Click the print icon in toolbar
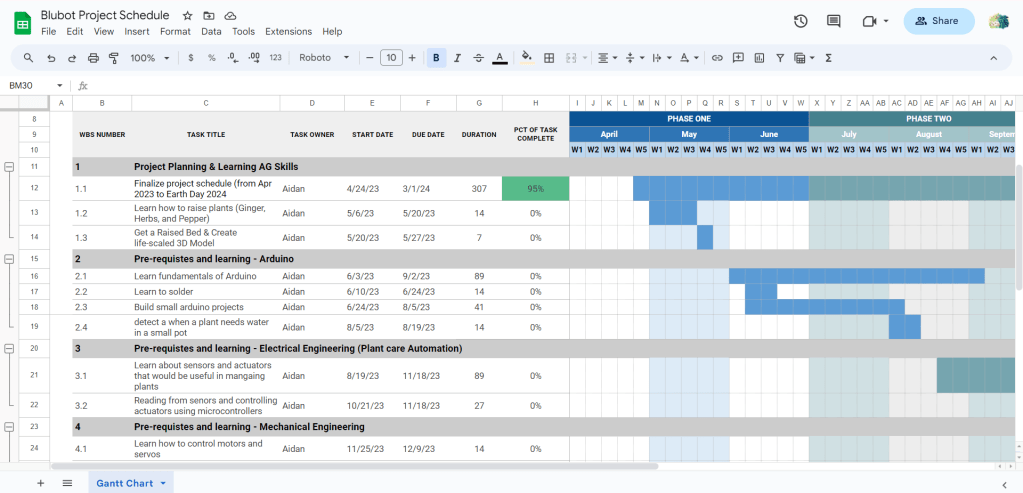Image resolution: width=1023 pixels, height=493 pixels. [x=94, y=58]
